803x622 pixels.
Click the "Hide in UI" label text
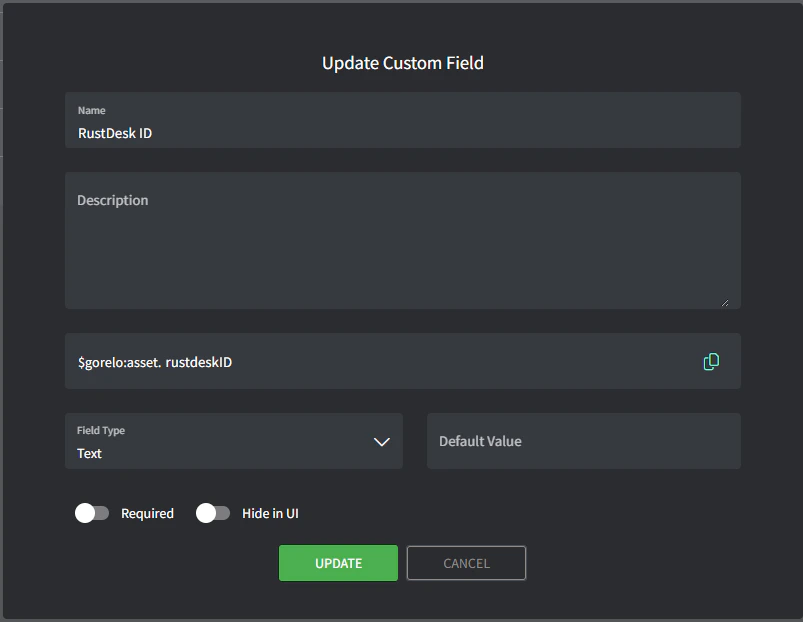tap(270, 513)
